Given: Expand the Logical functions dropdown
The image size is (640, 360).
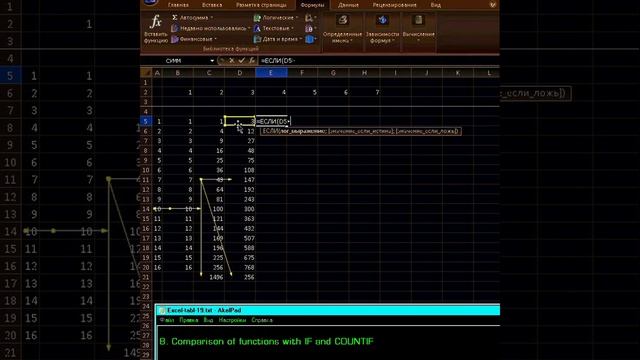Looking at the screenshot, I should tap(297, 18).
